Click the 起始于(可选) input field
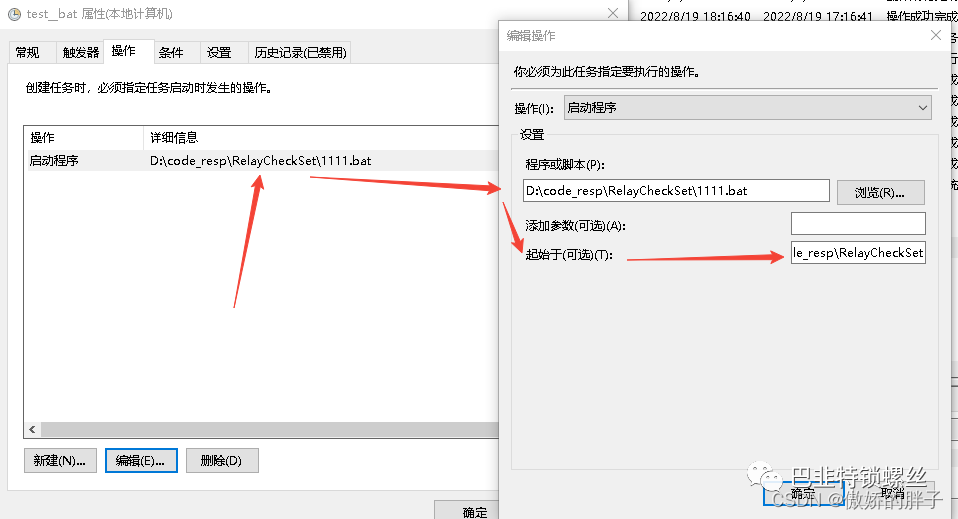This screenshot has height=519, width=958. (858, 252)
